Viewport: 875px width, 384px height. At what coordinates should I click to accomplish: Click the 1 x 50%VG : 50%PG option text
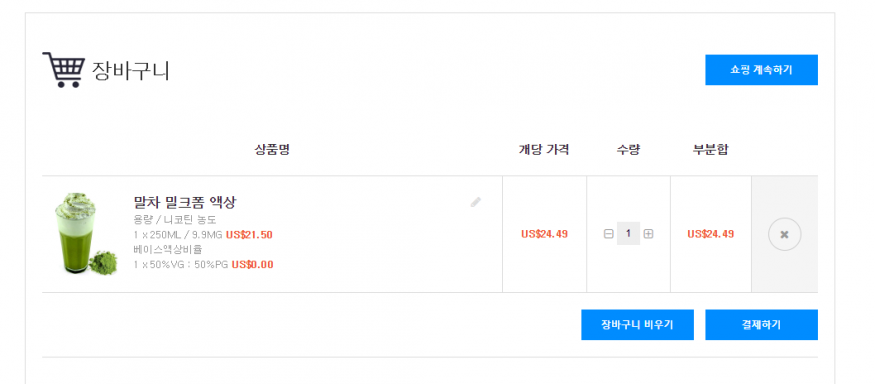181,265
